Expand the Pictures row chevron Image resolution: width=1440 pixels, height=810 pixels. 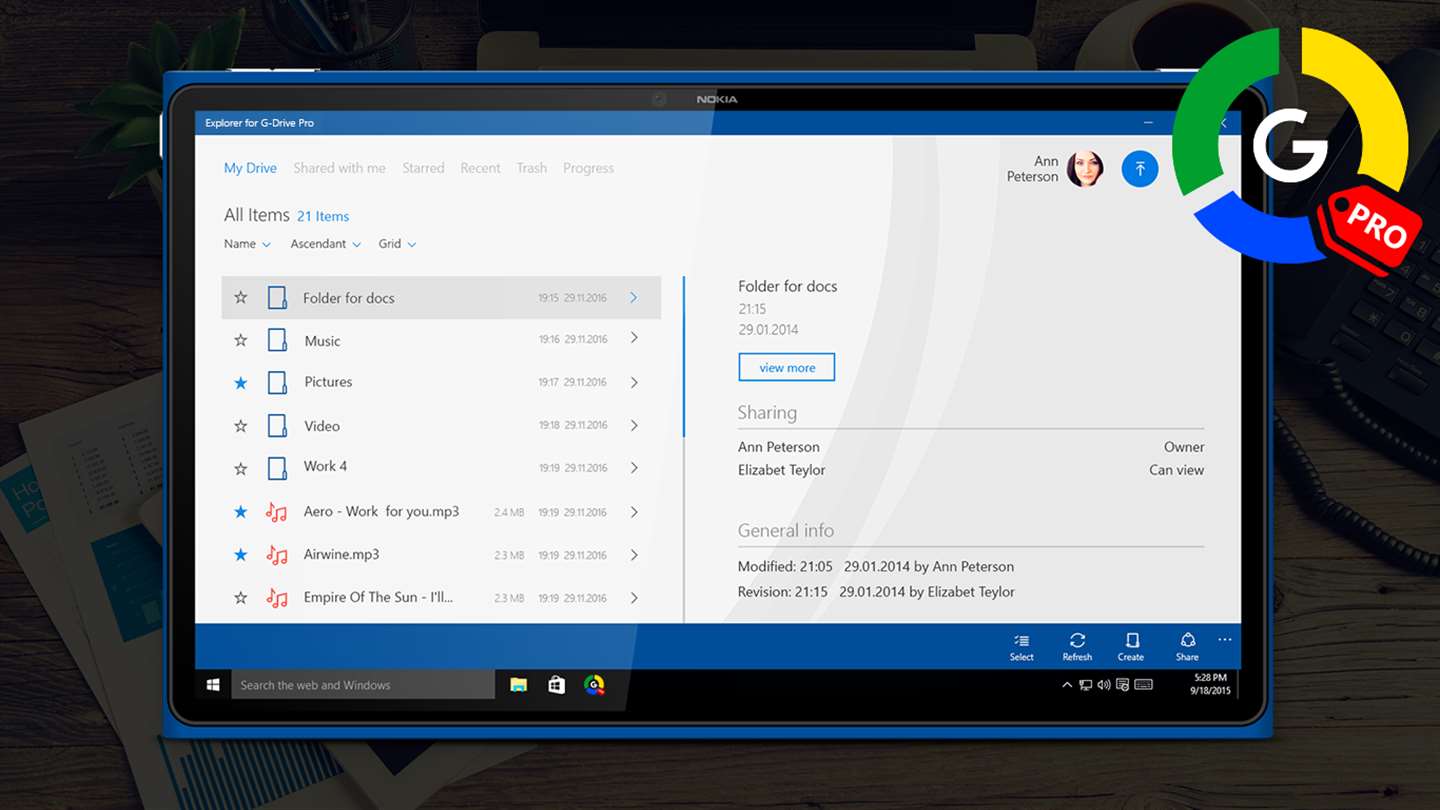click(x=634, y=382)
